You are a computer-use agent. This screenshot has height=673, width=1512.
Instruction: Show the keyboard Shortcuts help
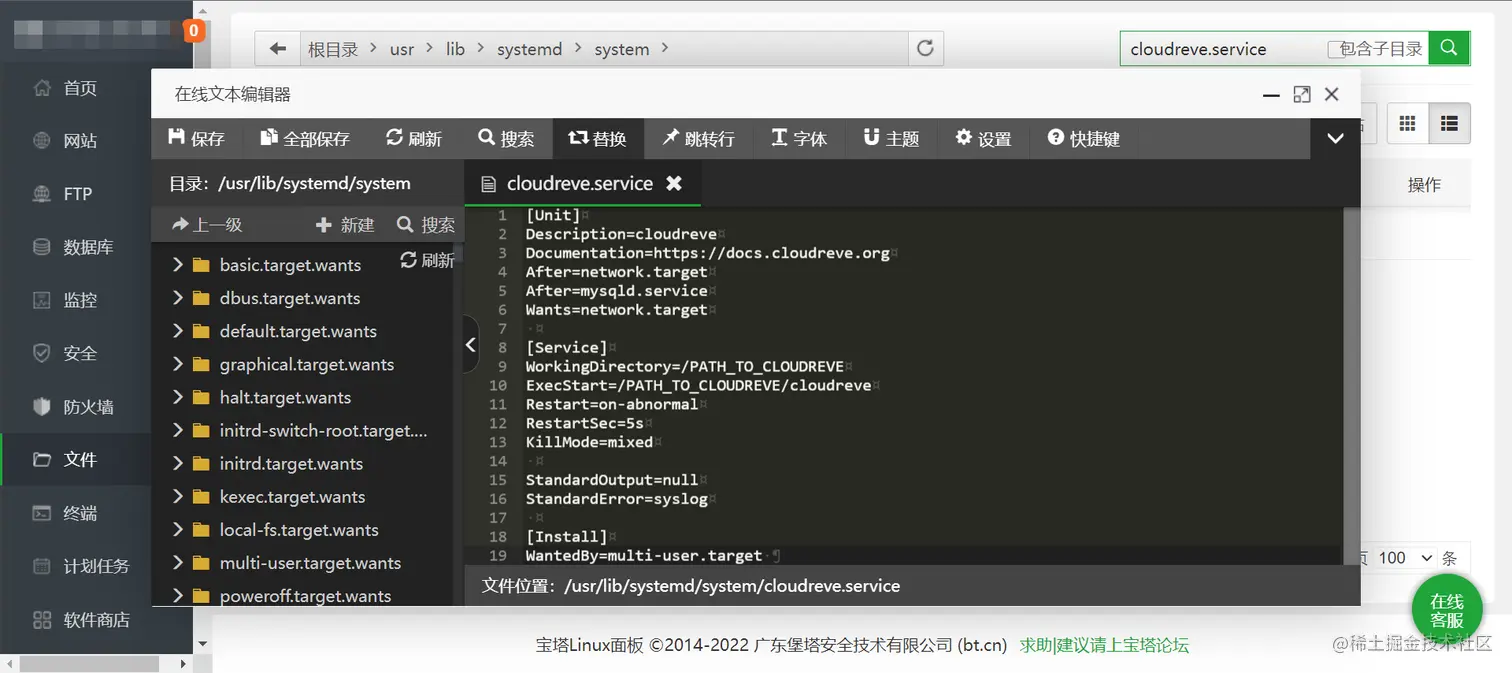(x=1084, y=138)
